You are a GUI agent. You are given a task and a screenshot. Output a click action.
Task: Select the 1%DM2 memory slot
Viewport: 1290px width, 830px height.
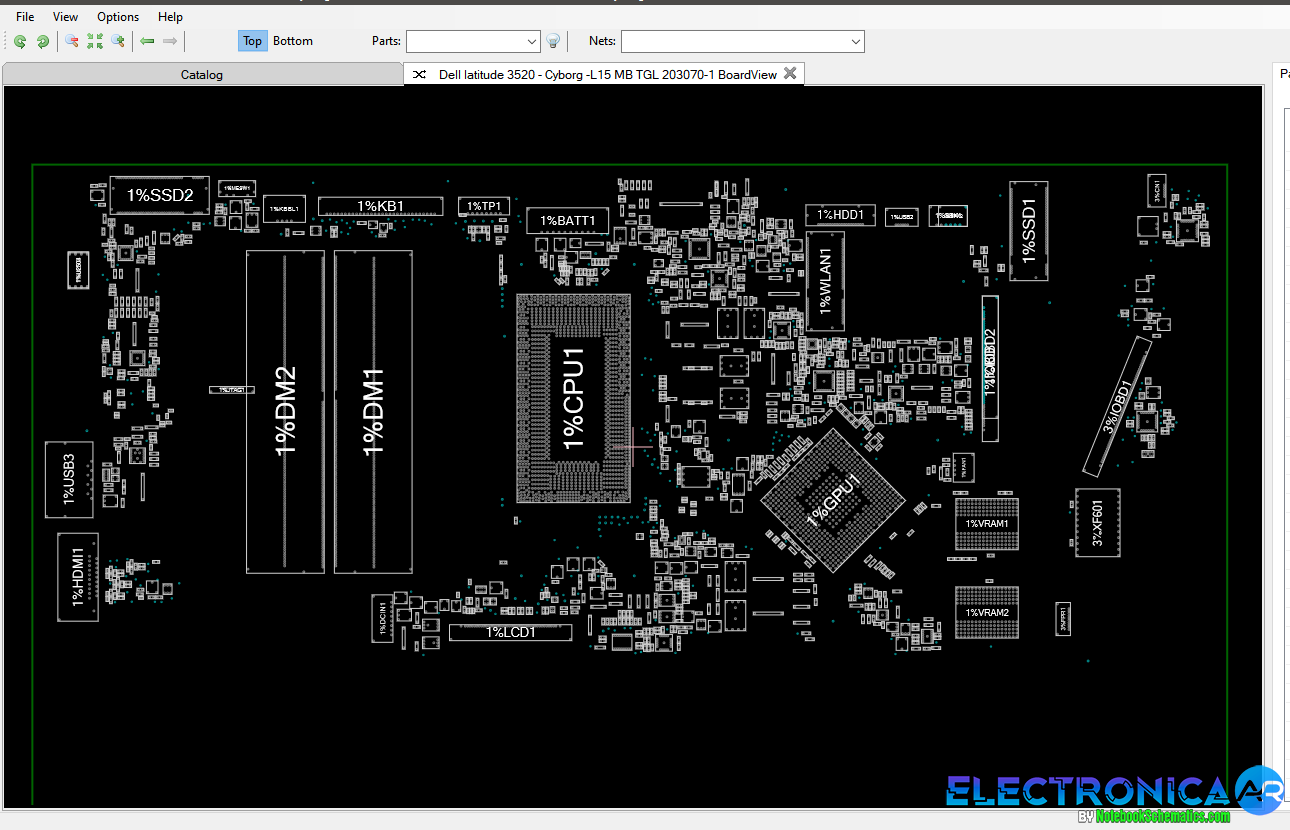(286, 412)
